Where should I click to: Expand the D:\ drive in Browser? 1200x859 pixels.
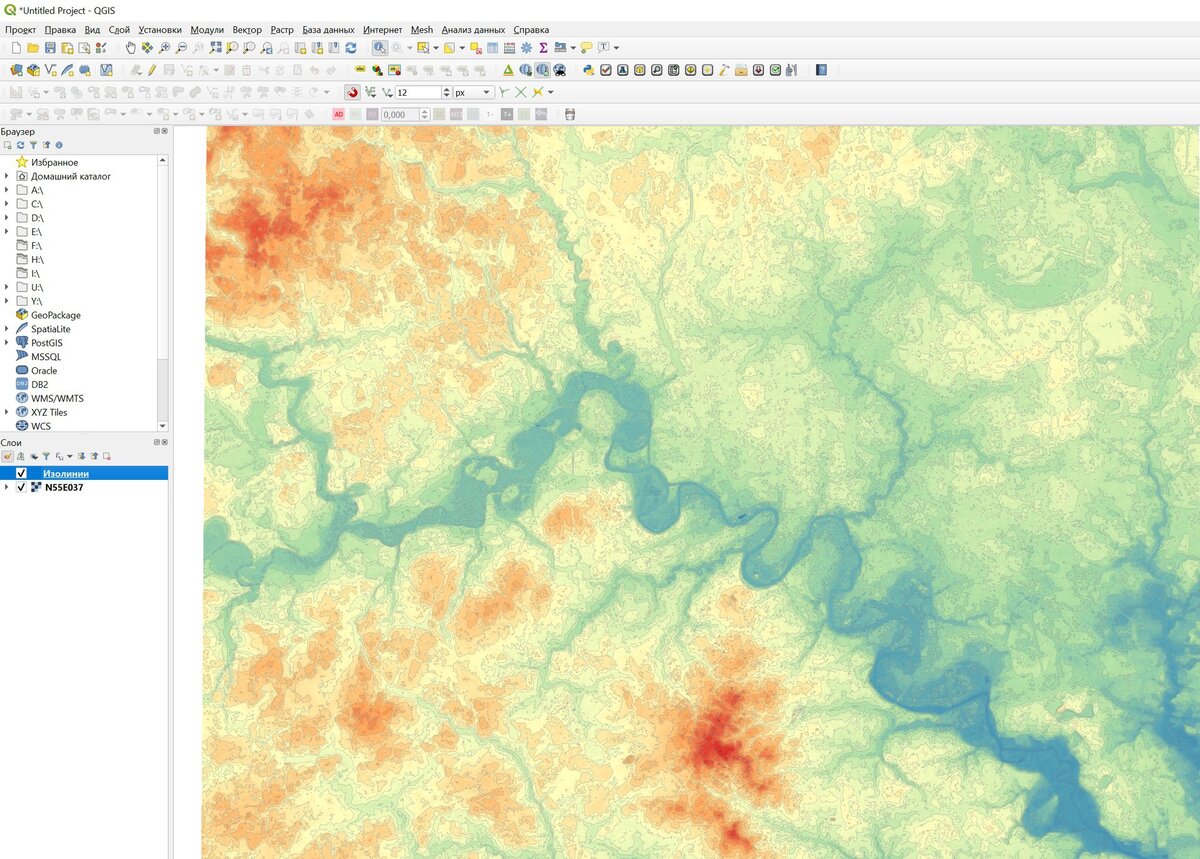(x=7, y=217)
